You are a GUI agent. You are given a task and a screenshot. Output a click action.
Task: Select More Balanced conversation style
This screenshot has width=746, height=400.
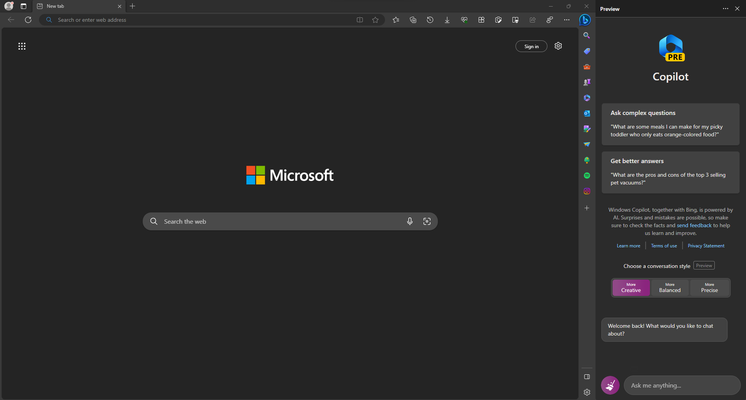click(670, 288)
